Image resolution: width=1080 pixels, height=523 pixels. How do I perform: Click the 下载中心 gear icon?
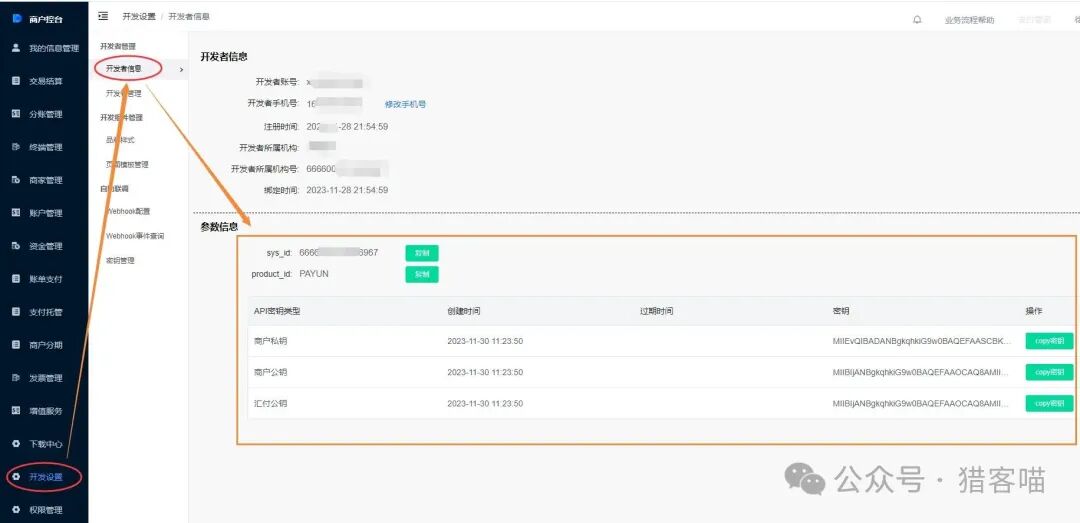coord(16,444)
